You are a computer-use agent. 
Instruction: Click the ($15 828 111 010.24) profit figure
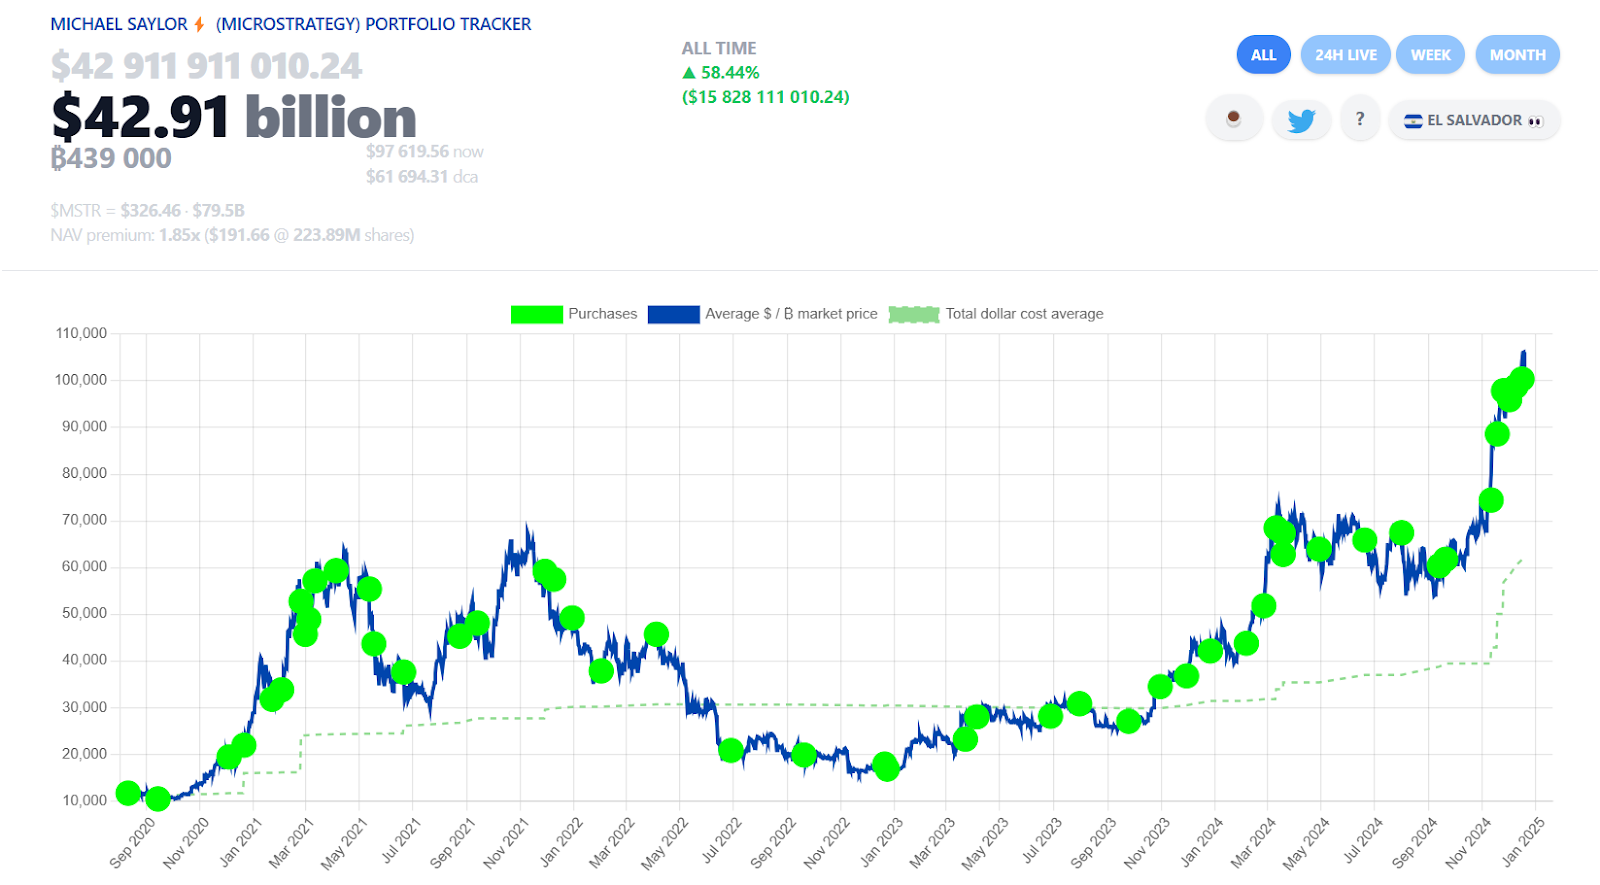[x=766, y=97]
